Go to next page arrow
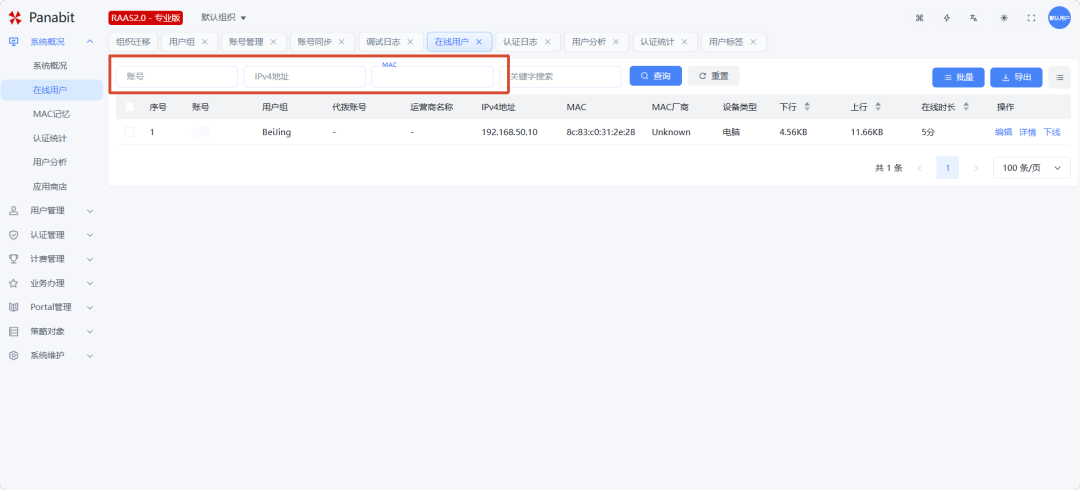 (976, 167)
